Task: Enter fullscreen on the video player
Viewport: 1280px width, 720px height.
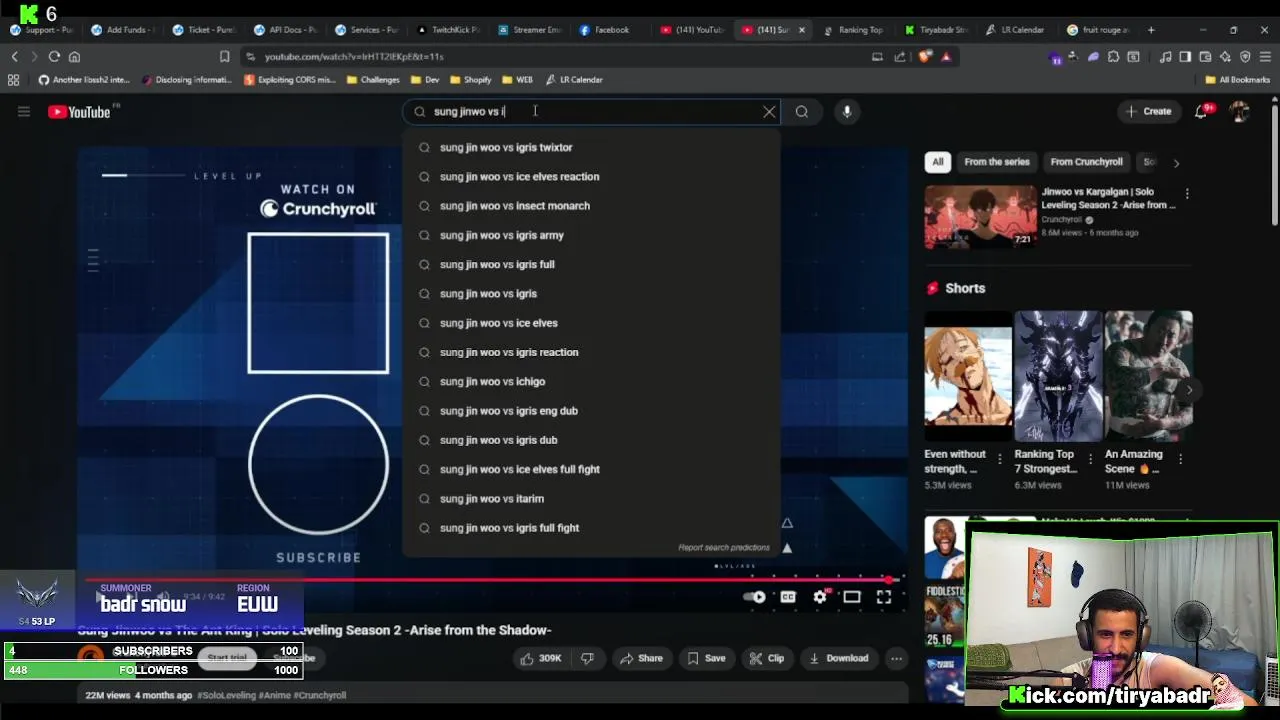Action: pos(884,597)
